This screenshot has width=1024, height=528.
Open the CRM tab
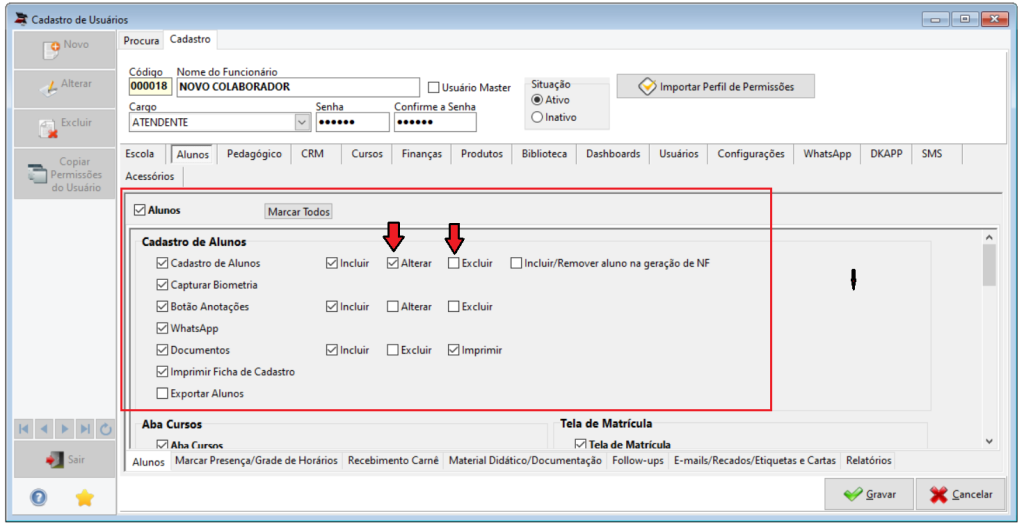(312, 154)
